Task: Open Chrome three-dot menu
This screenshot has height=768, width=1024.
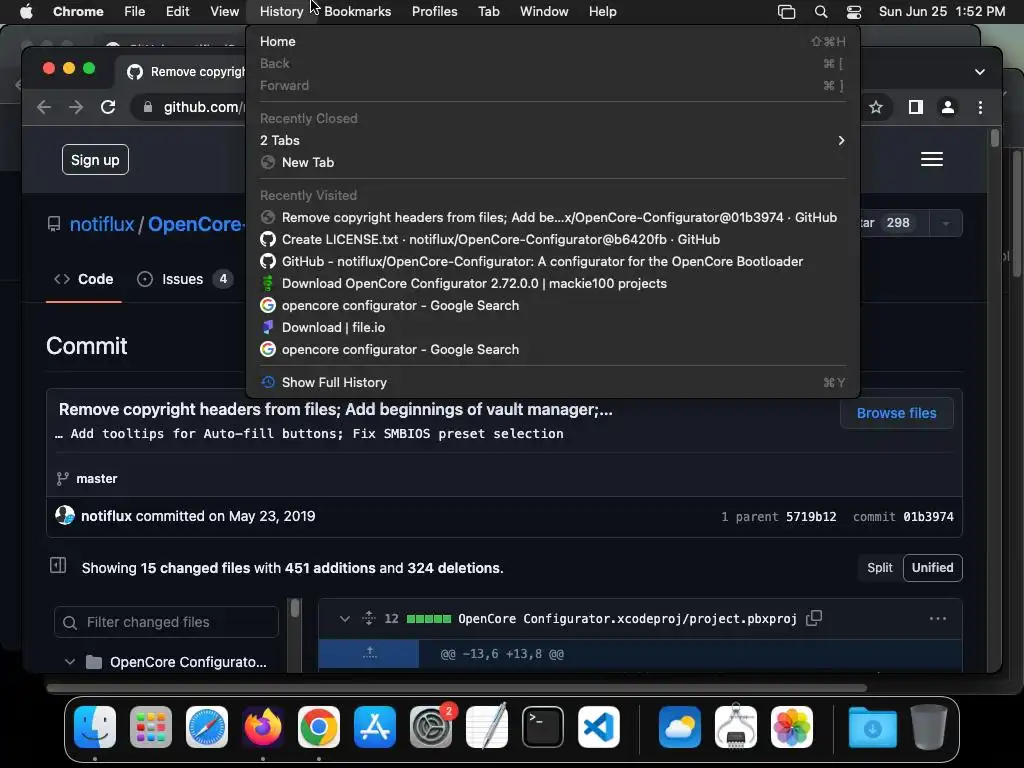Action: 980,107
